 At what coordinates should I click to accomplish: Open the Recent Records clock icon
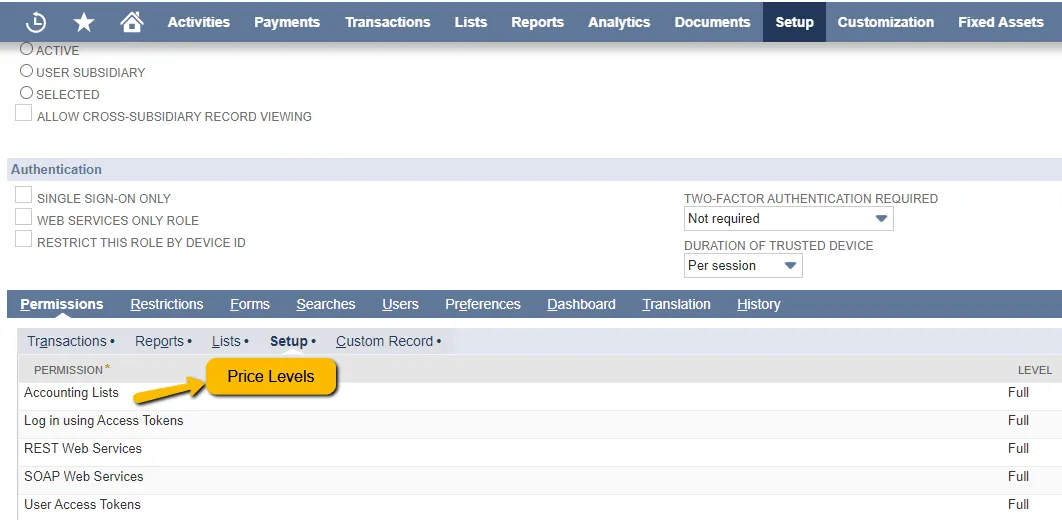[x=36, y=22]
